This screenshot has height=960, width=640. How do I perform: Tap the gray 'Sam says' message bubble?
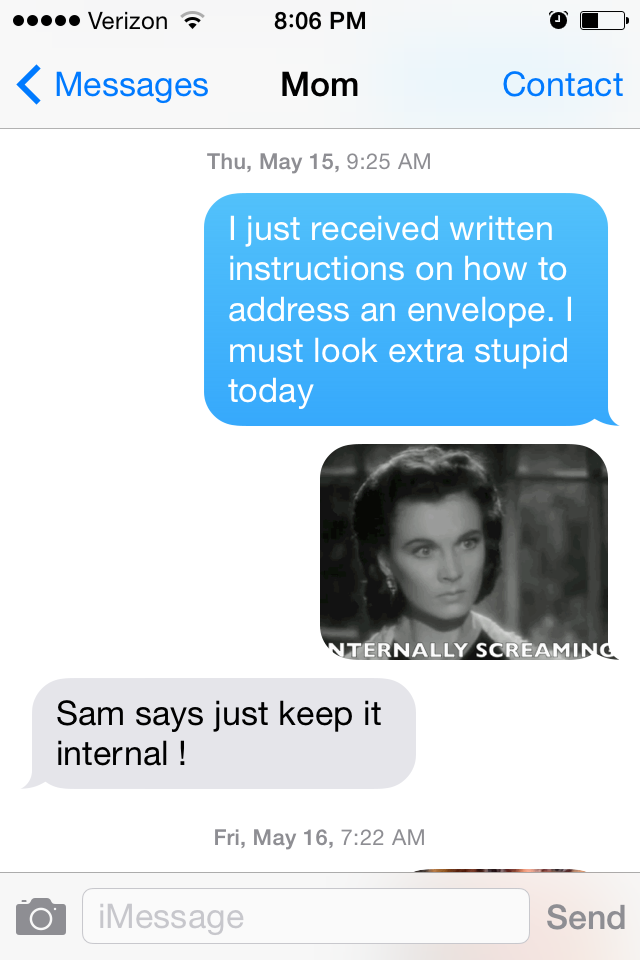221,733
